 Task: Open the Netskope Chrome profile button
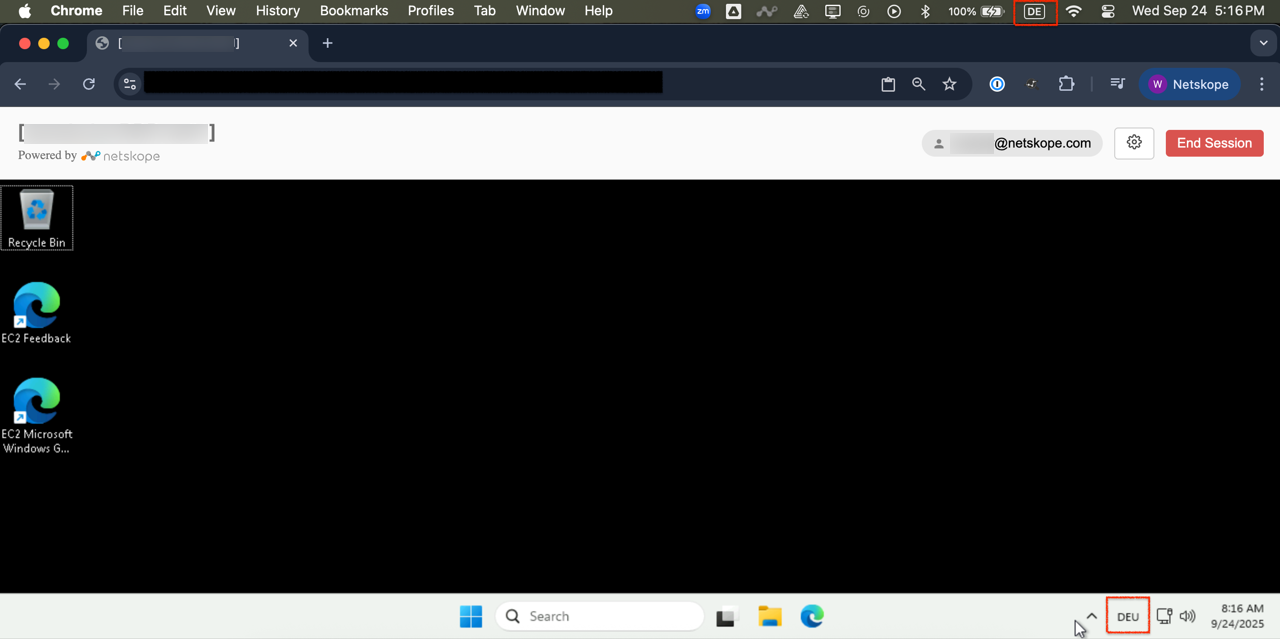tap(1190, 84)
